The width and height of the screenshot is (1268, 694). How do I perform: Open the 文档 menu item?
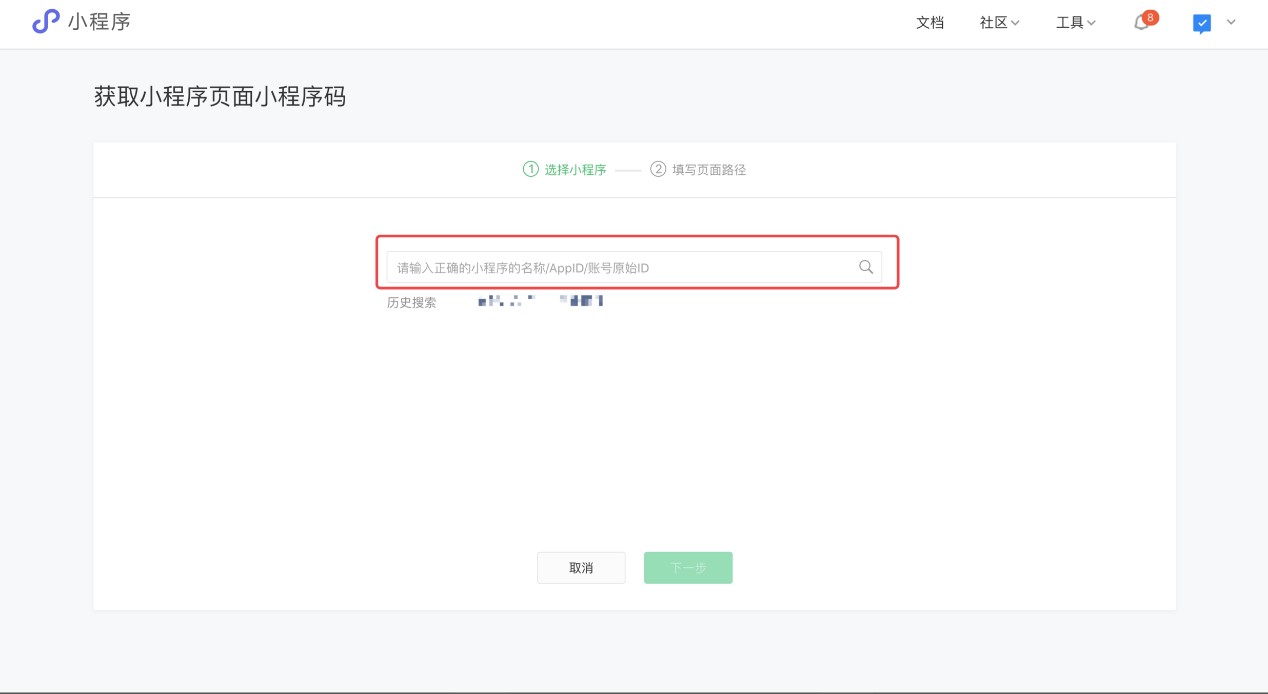tap(930, 23)
